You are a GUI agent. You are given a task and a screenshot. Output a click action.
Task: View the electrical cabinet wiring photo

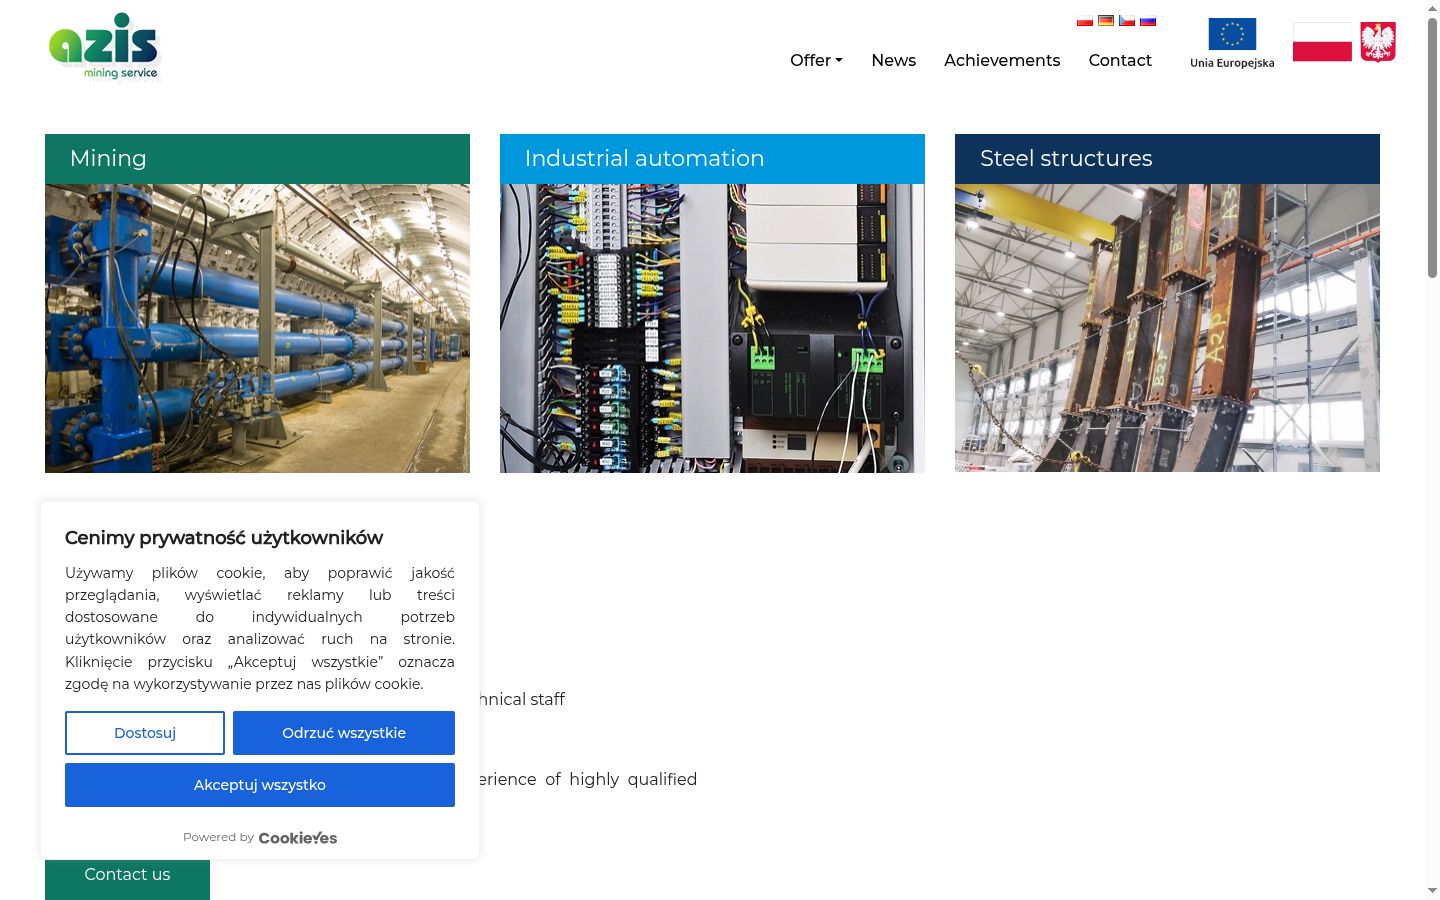click(x=712, y=328)
